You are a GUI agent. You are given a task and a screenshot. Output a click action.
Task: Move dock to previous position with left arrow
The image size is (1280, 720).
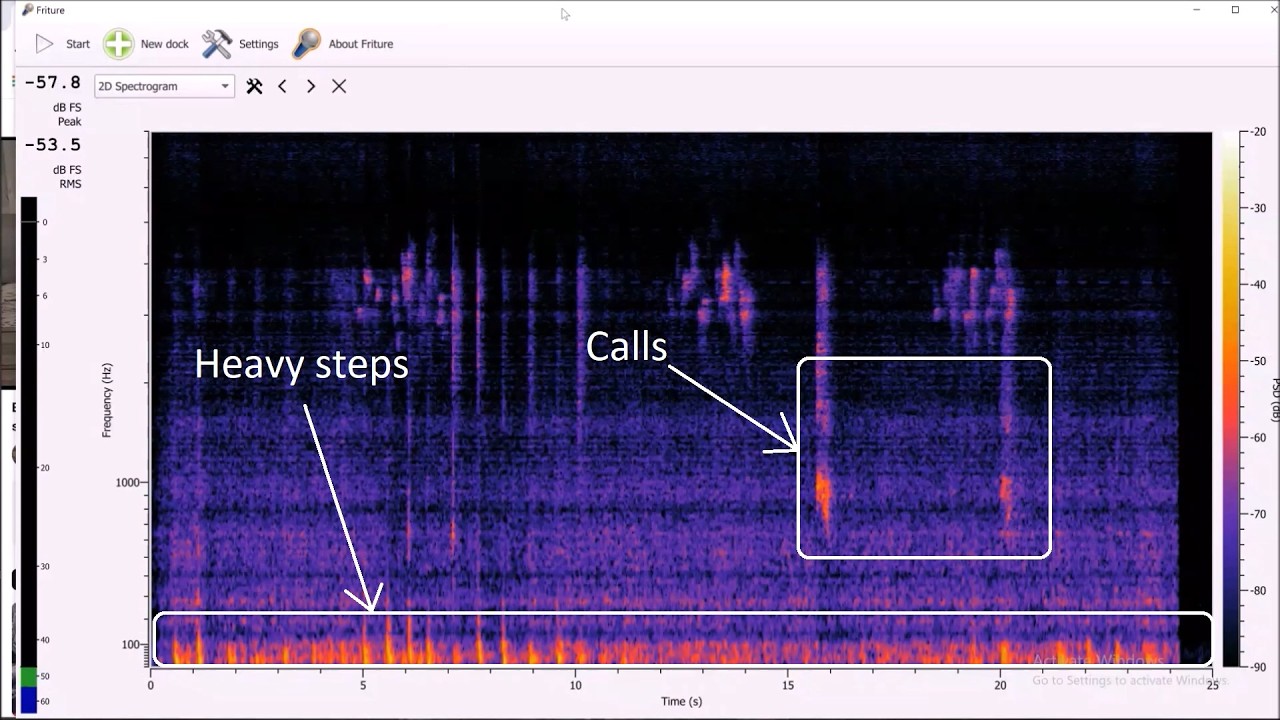[282, 86]
